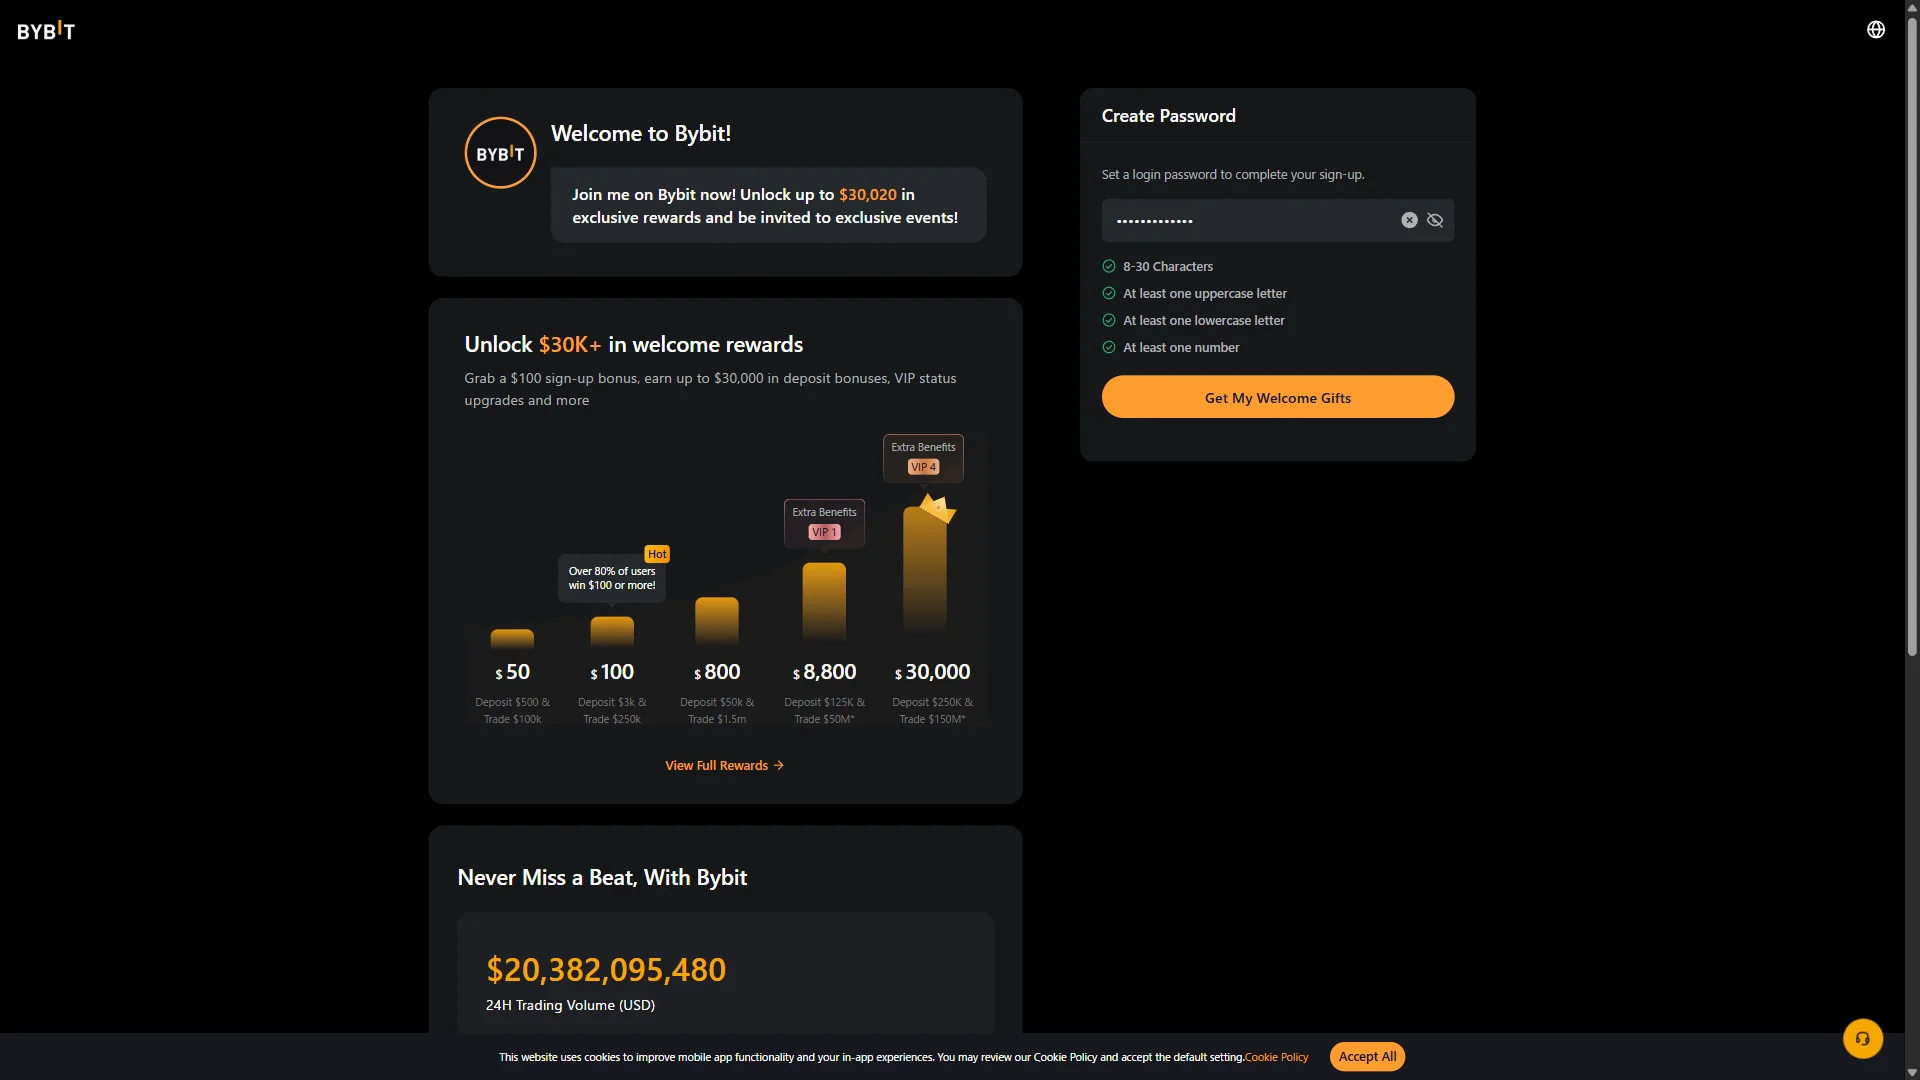Click the Bybit logo in header
This screenshot has height=1080, width=1920.
(x=46, y=31)
